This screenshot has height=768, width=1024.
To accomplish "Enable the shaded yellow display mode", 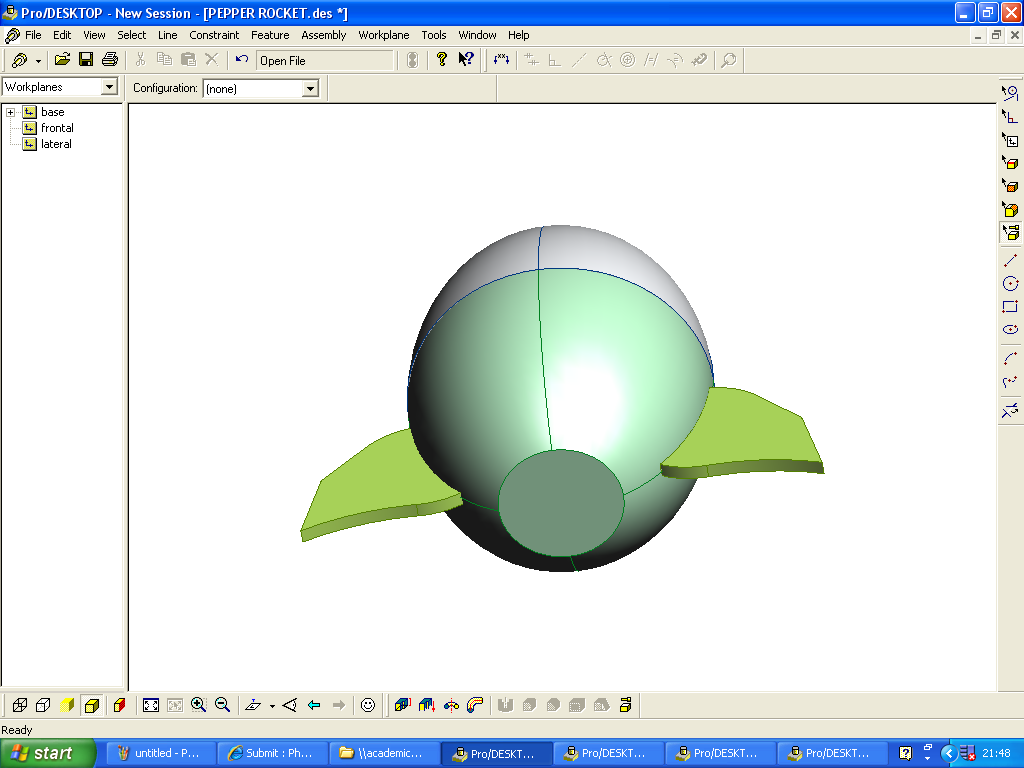I will pyautogui.click(x=68, y=705).
